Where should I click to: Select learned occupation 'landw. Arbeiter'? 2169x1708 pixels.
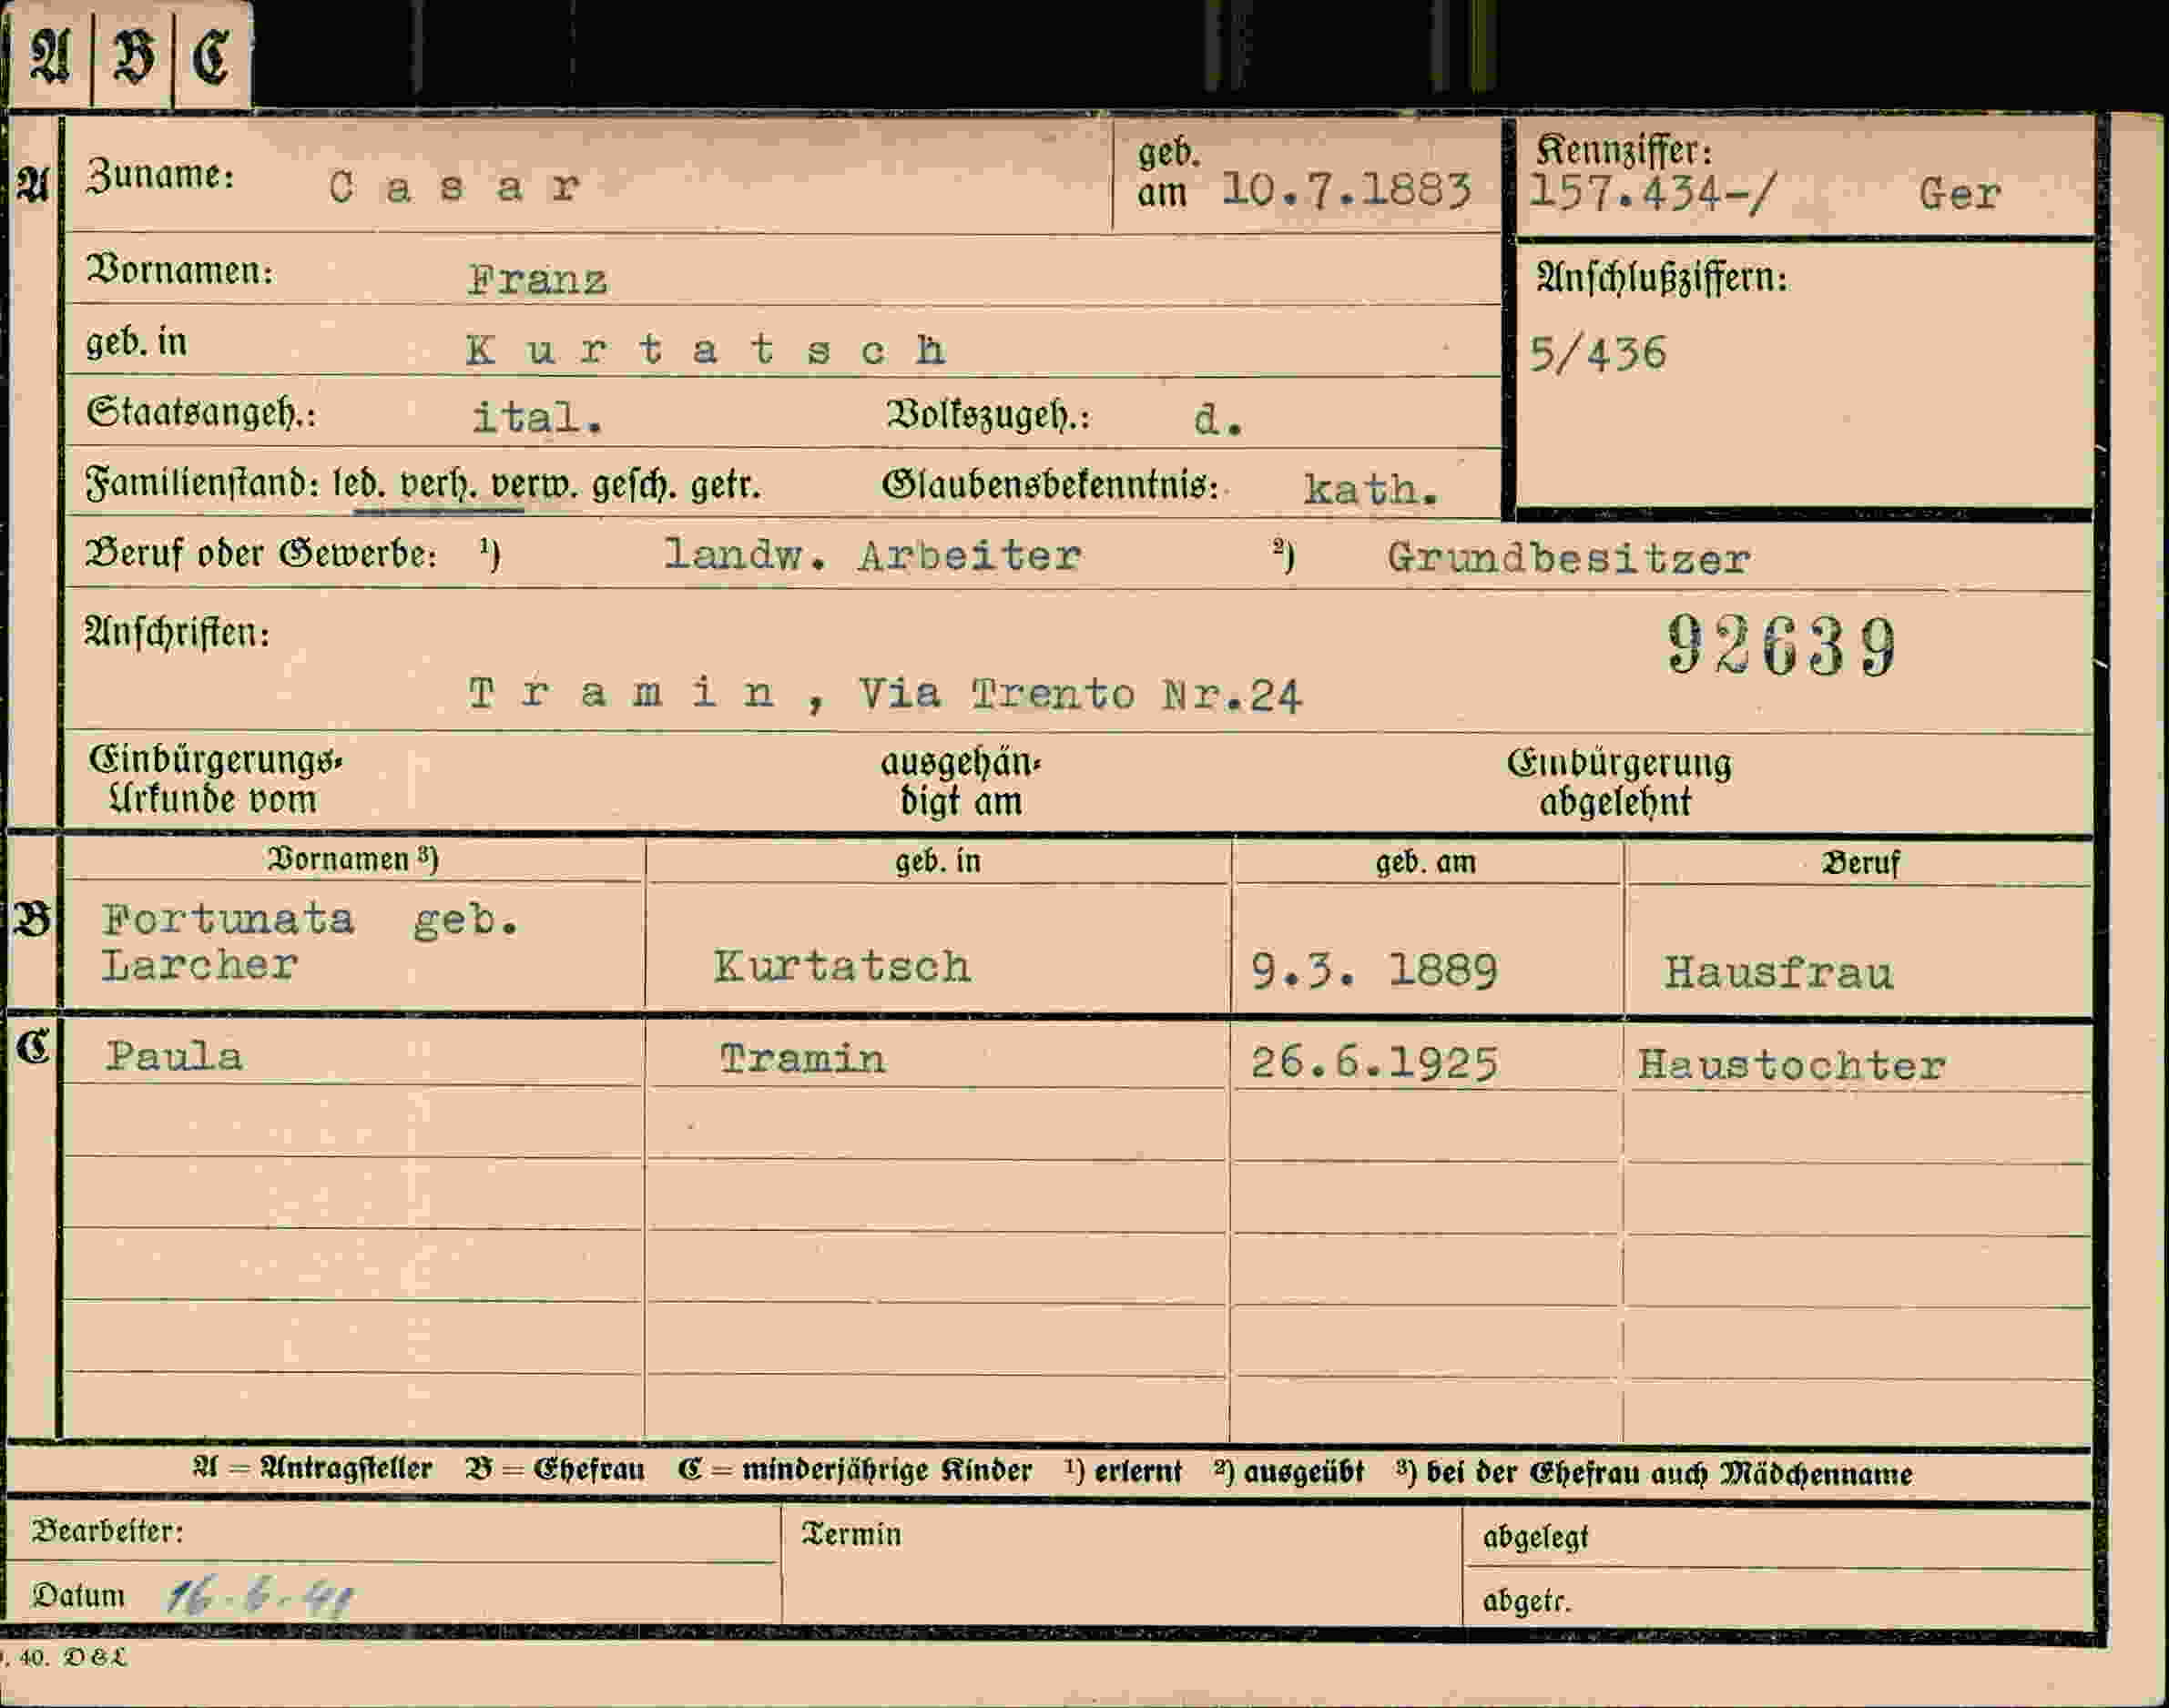pyautogui.click(x=872, y=555)
